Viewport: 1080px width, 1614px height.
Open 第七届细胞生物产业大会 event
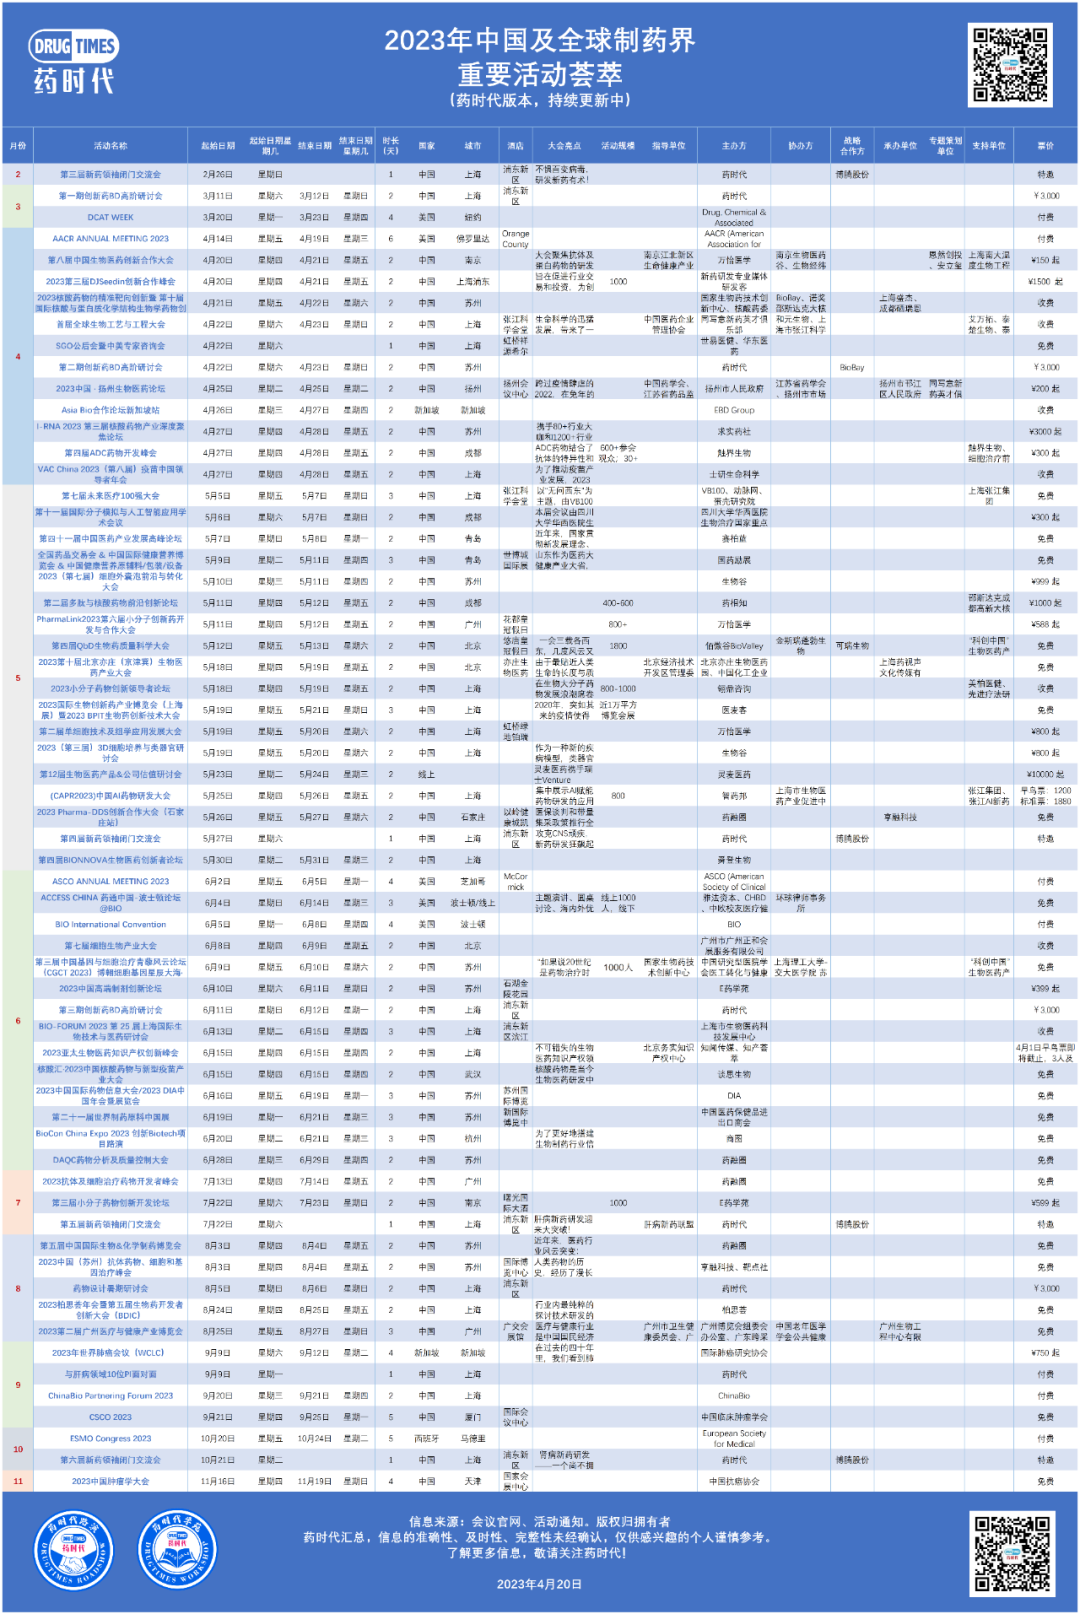tap(110, 946)
